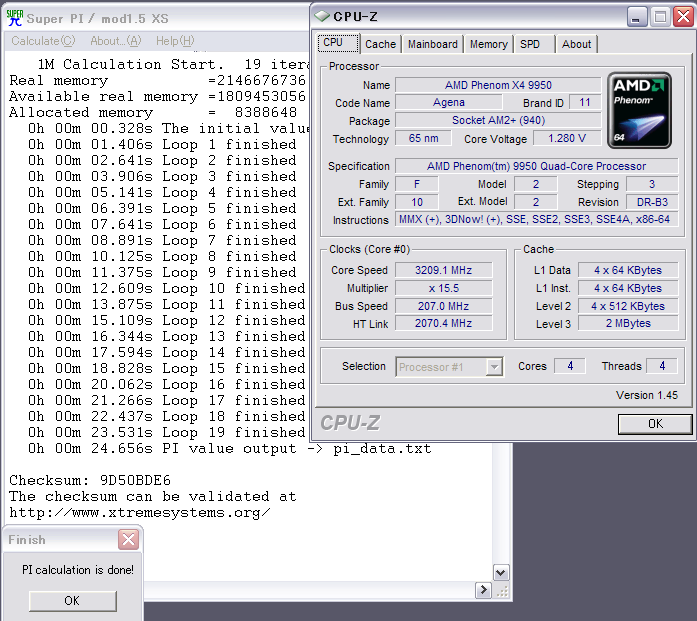Open the About menu in Super PI
Screen dimensions: 697x621
[116, 41]
